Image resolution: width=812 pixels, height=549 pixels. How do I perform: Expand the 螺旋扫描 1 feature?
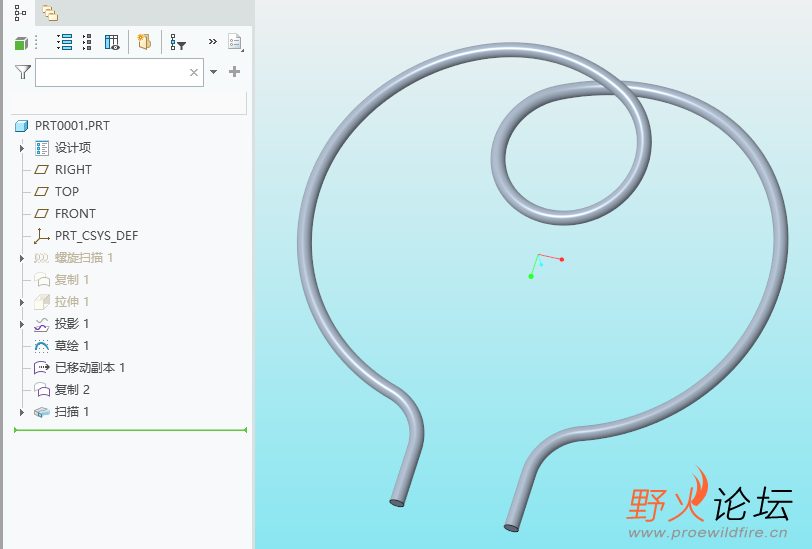pyautogui.click(x=22, y=258)
